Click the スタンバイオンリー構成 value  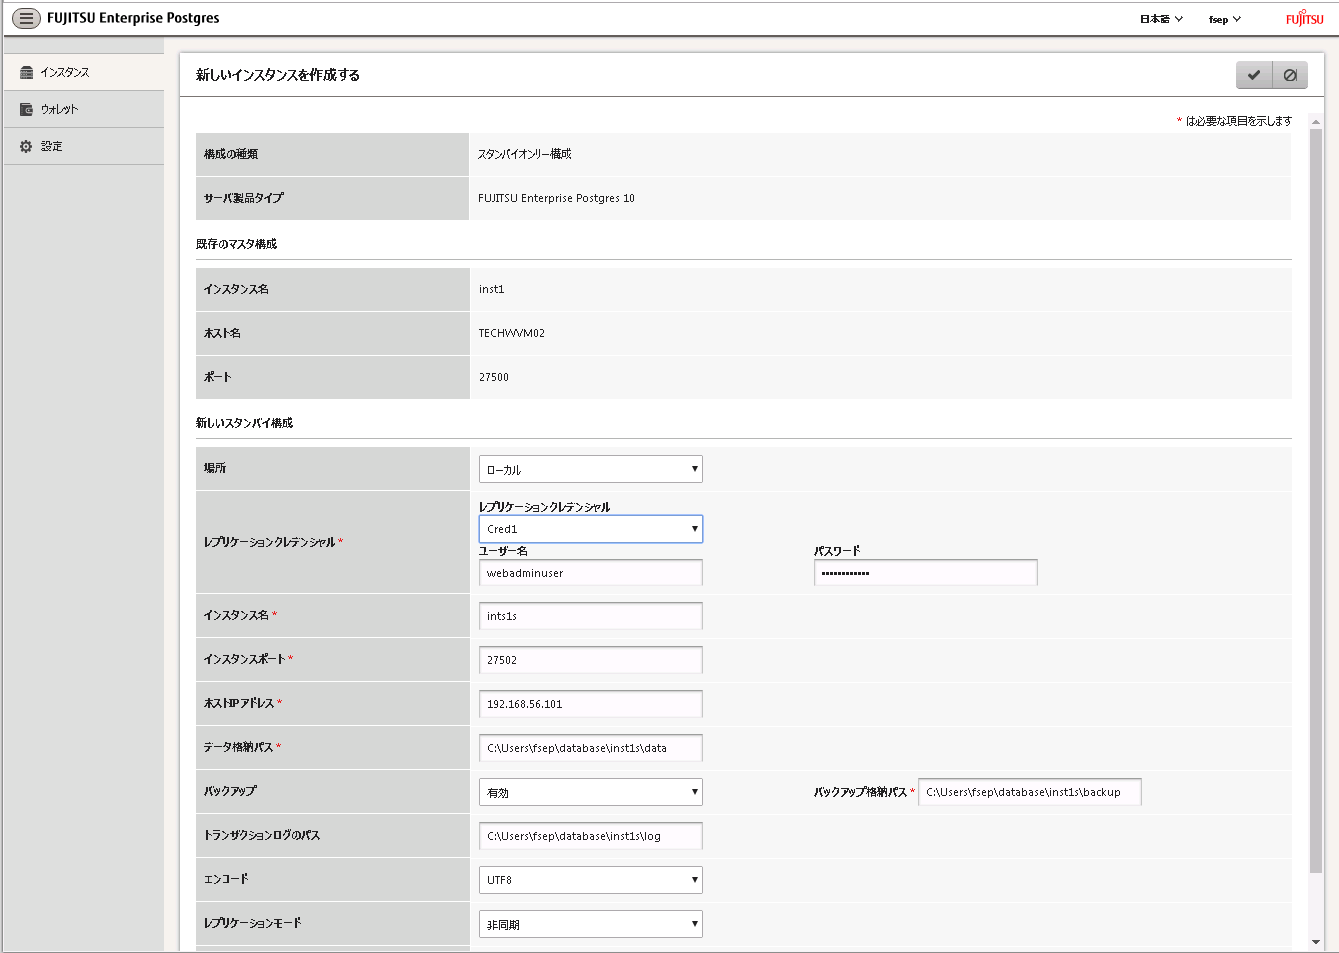[x=524, y=154]
